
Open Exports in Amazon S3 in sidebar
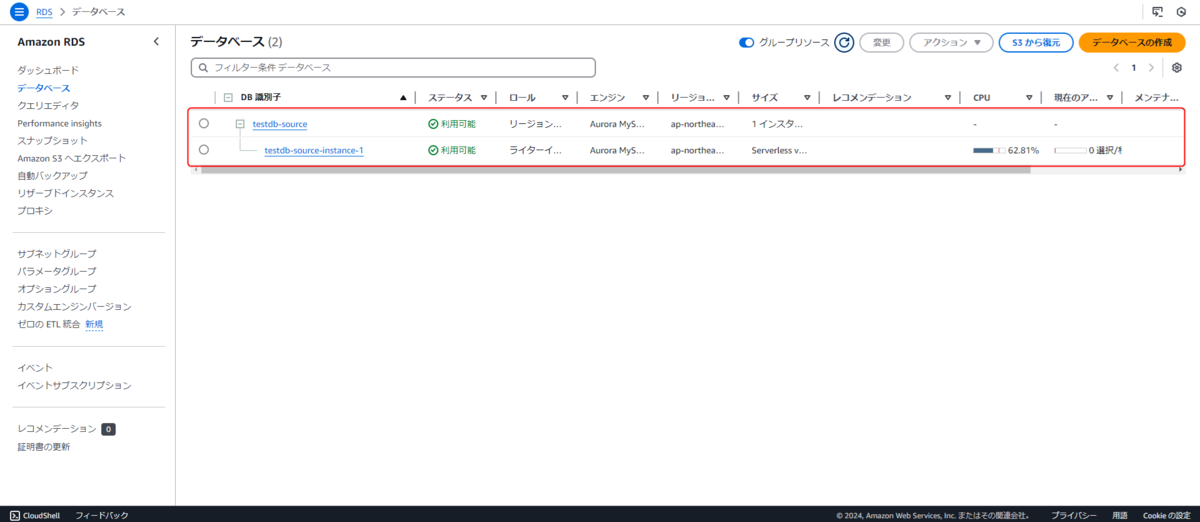pos(71,158)
